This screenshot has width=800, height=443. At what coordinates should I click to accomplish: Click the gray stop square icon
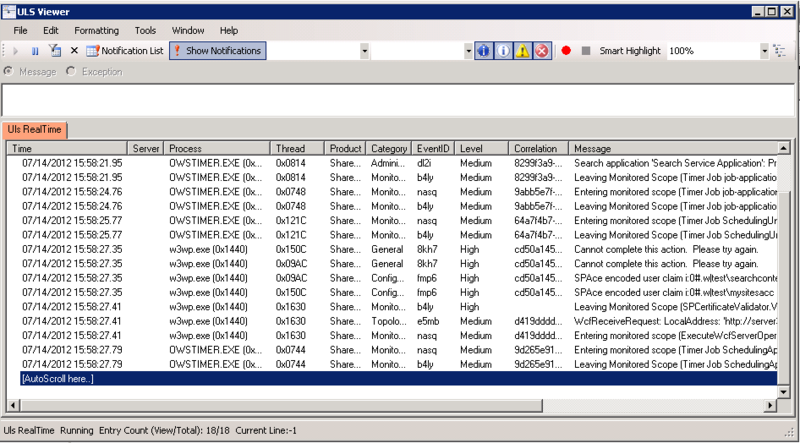(586, 51)
